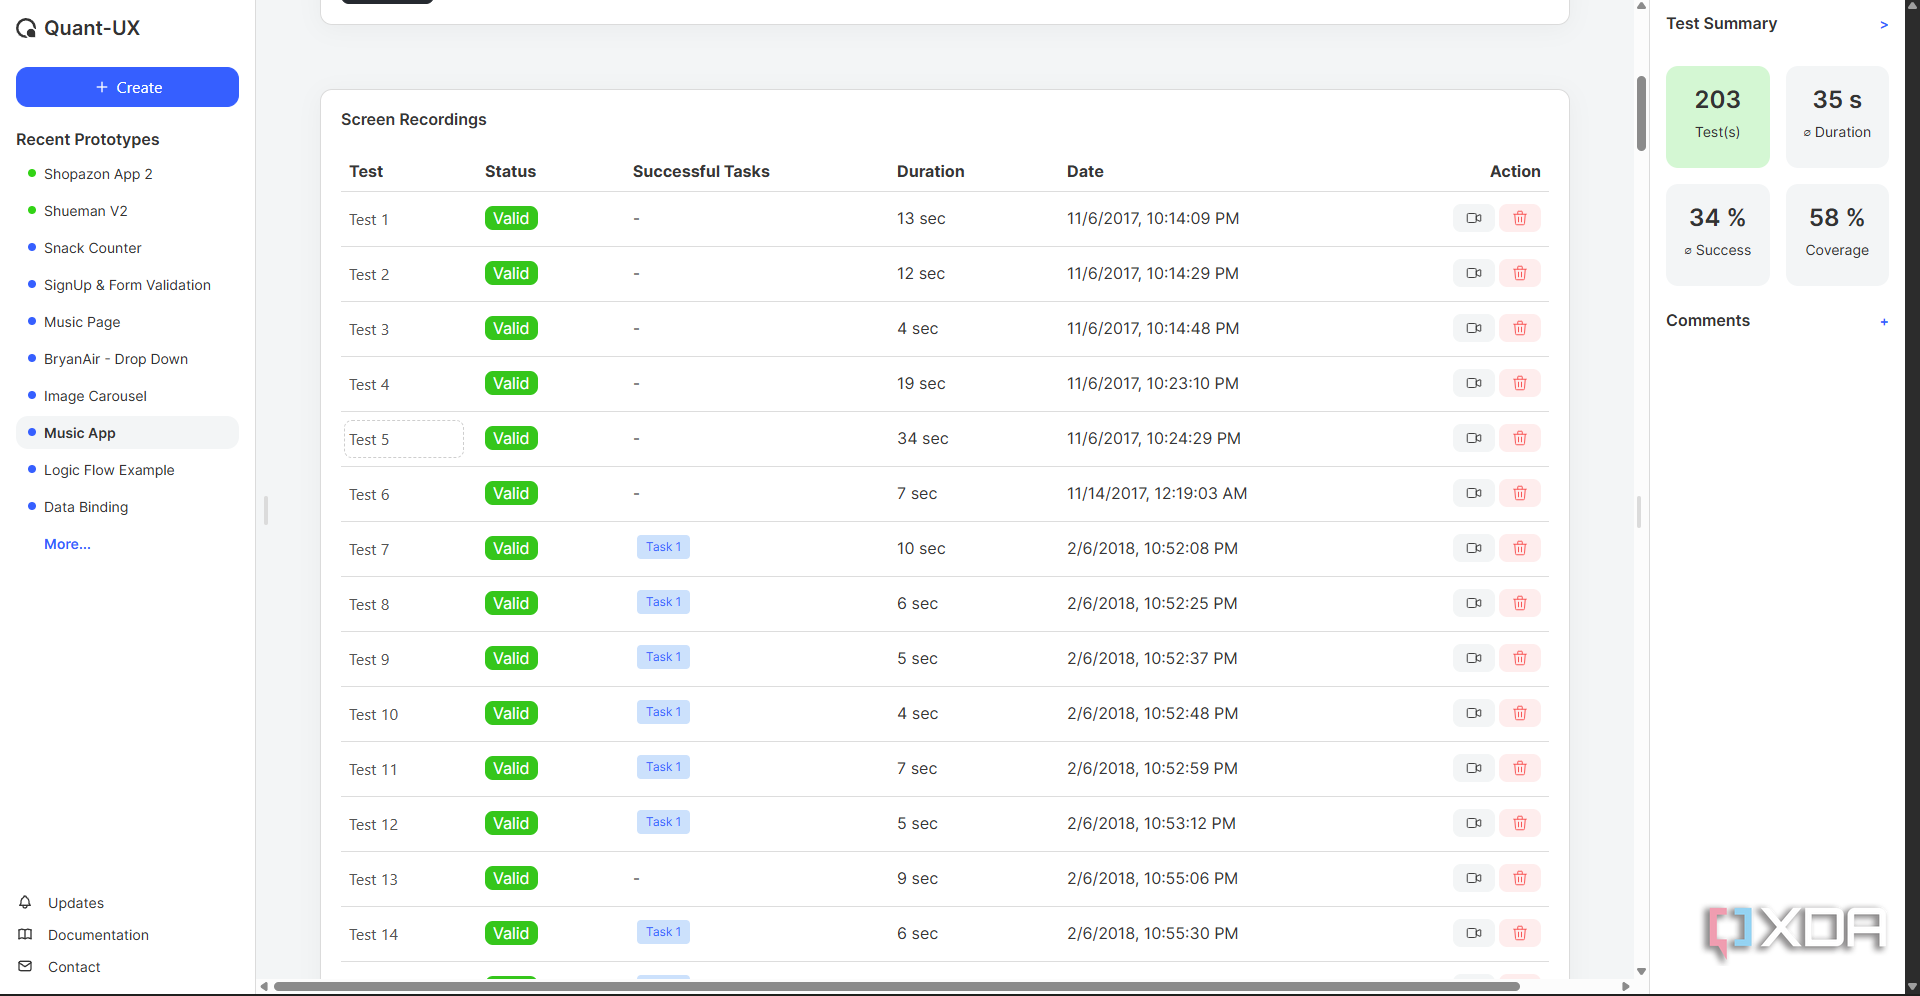
Task: Play the recording for Test 1
Action: click(x=1473, y=218)
